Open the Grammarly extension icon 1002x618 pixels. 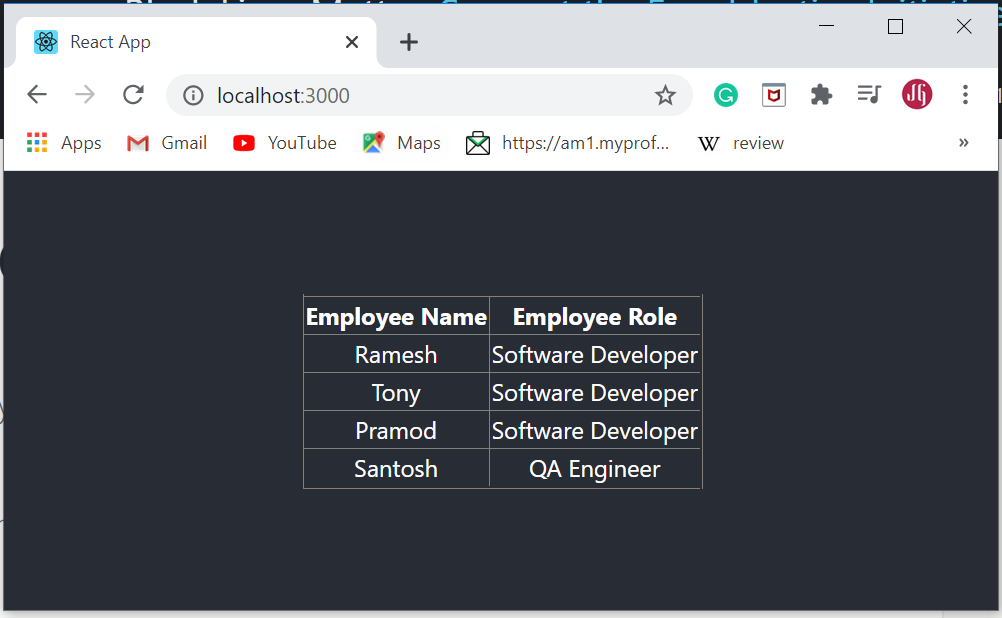tap(725, 95)
